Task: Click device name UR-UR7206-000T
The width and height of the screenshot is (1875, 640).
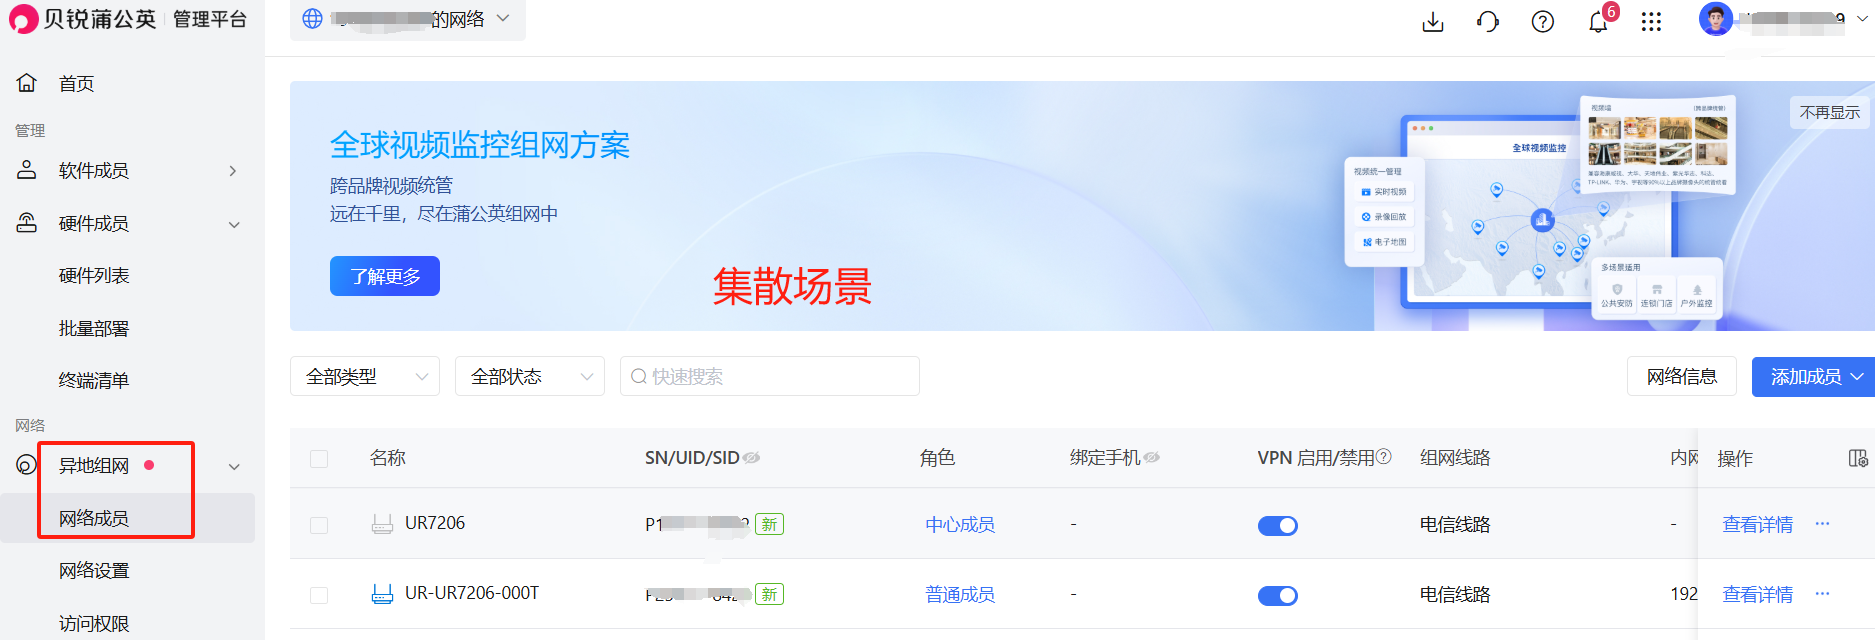Action: [472, 593]
